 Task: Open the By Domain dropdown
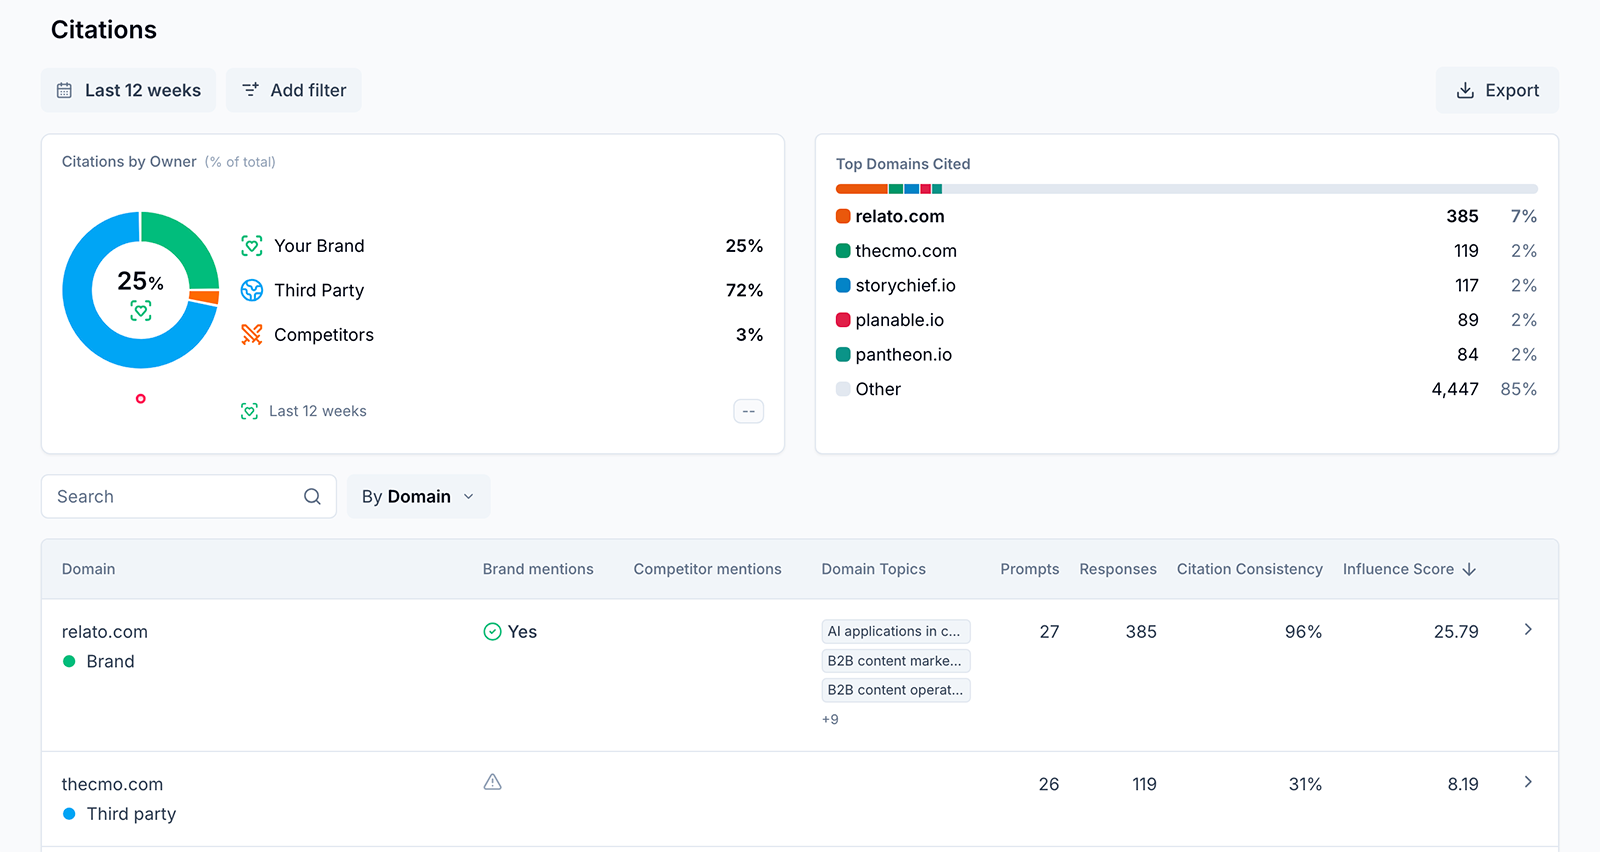click(x=418, y=497)
